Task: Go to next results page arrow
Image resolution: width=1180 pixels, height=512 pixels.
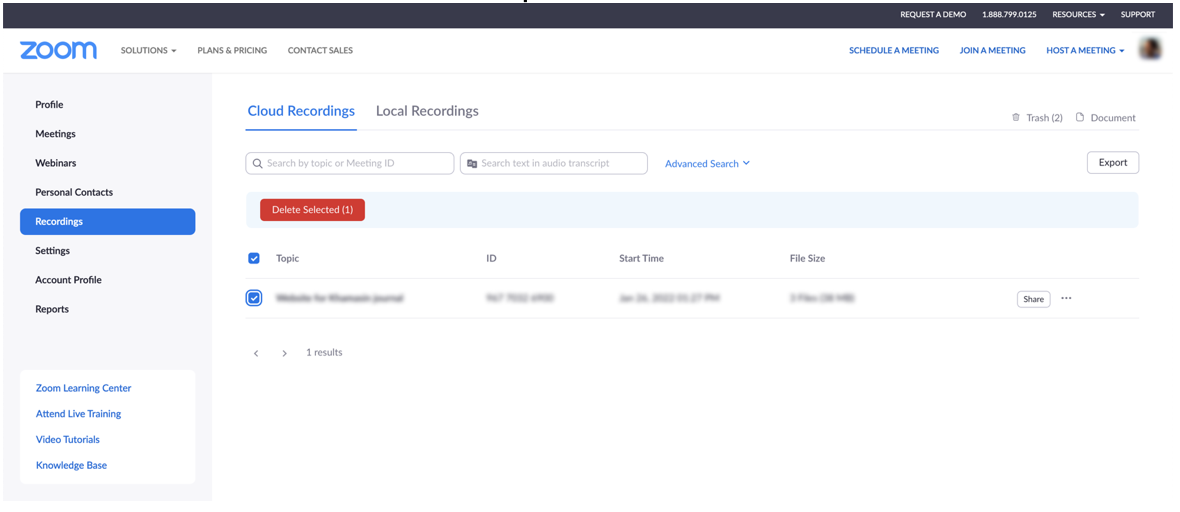Action: [284, 353]
